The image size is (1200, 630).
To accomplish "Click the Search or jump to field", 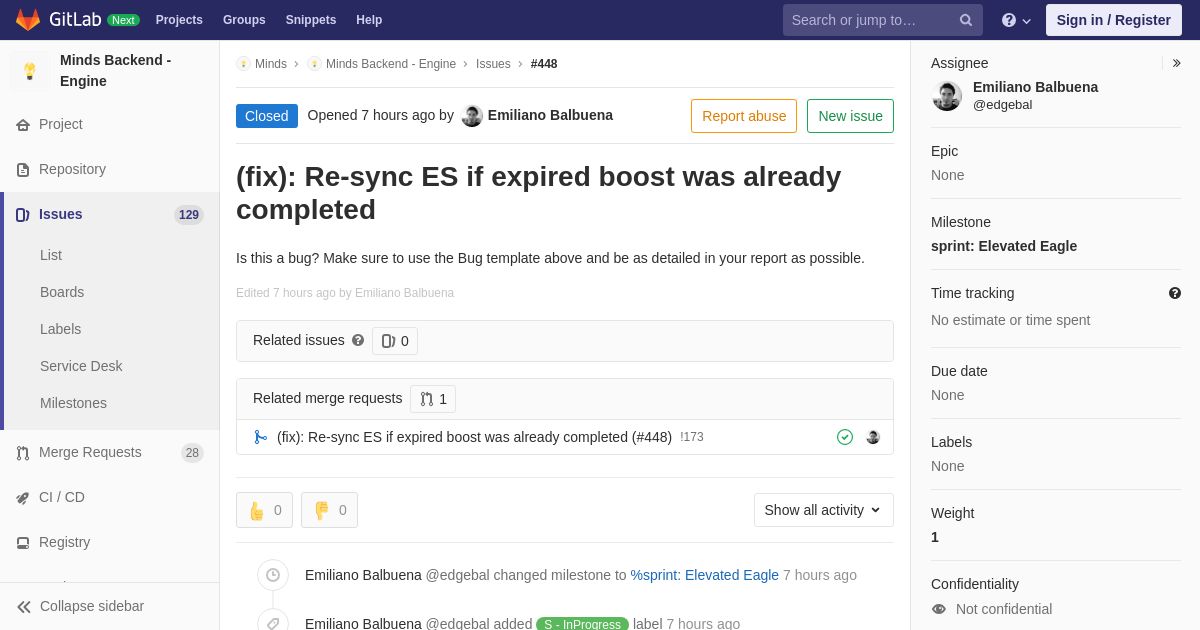I will [x=883, y=20].
